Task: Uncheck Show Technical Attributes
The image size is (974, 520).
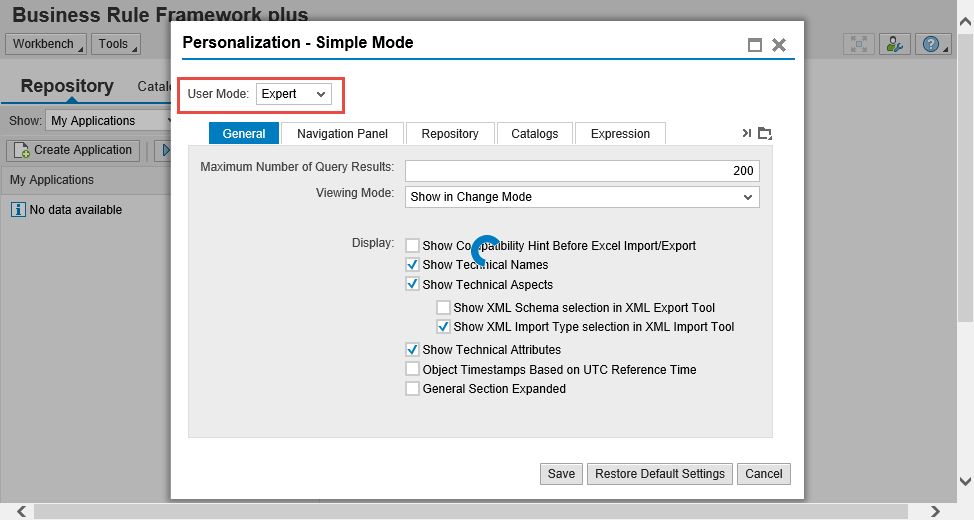Action: 412,350
